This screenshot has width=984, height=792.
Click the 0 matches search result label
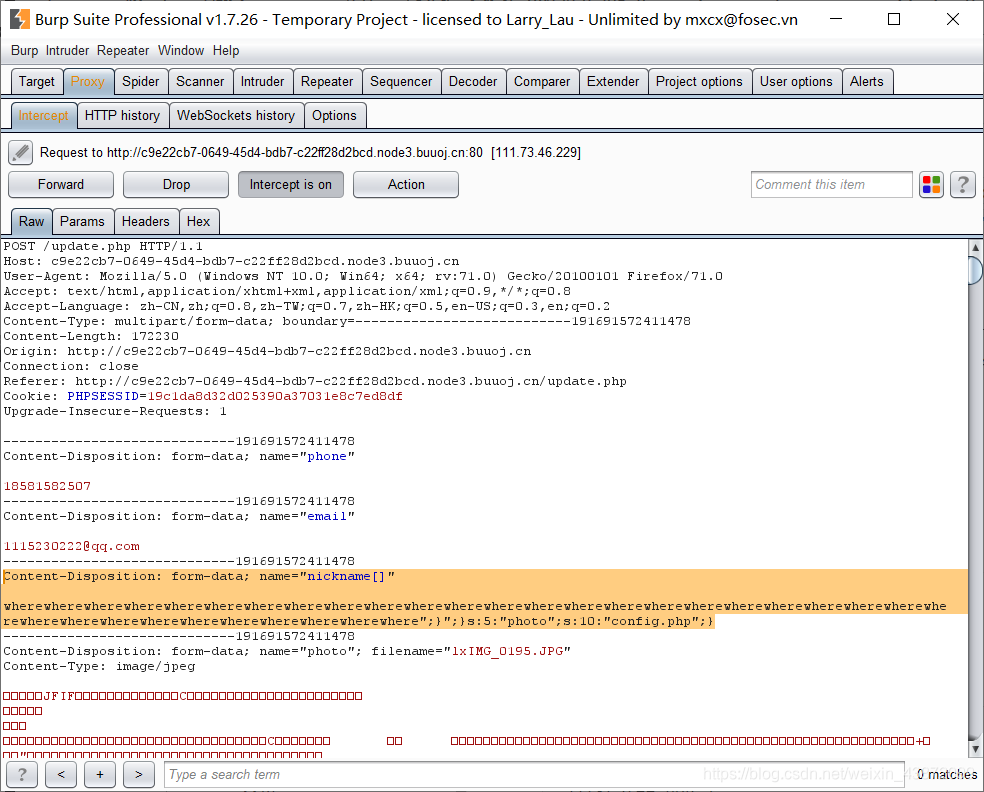pos(946,774)
